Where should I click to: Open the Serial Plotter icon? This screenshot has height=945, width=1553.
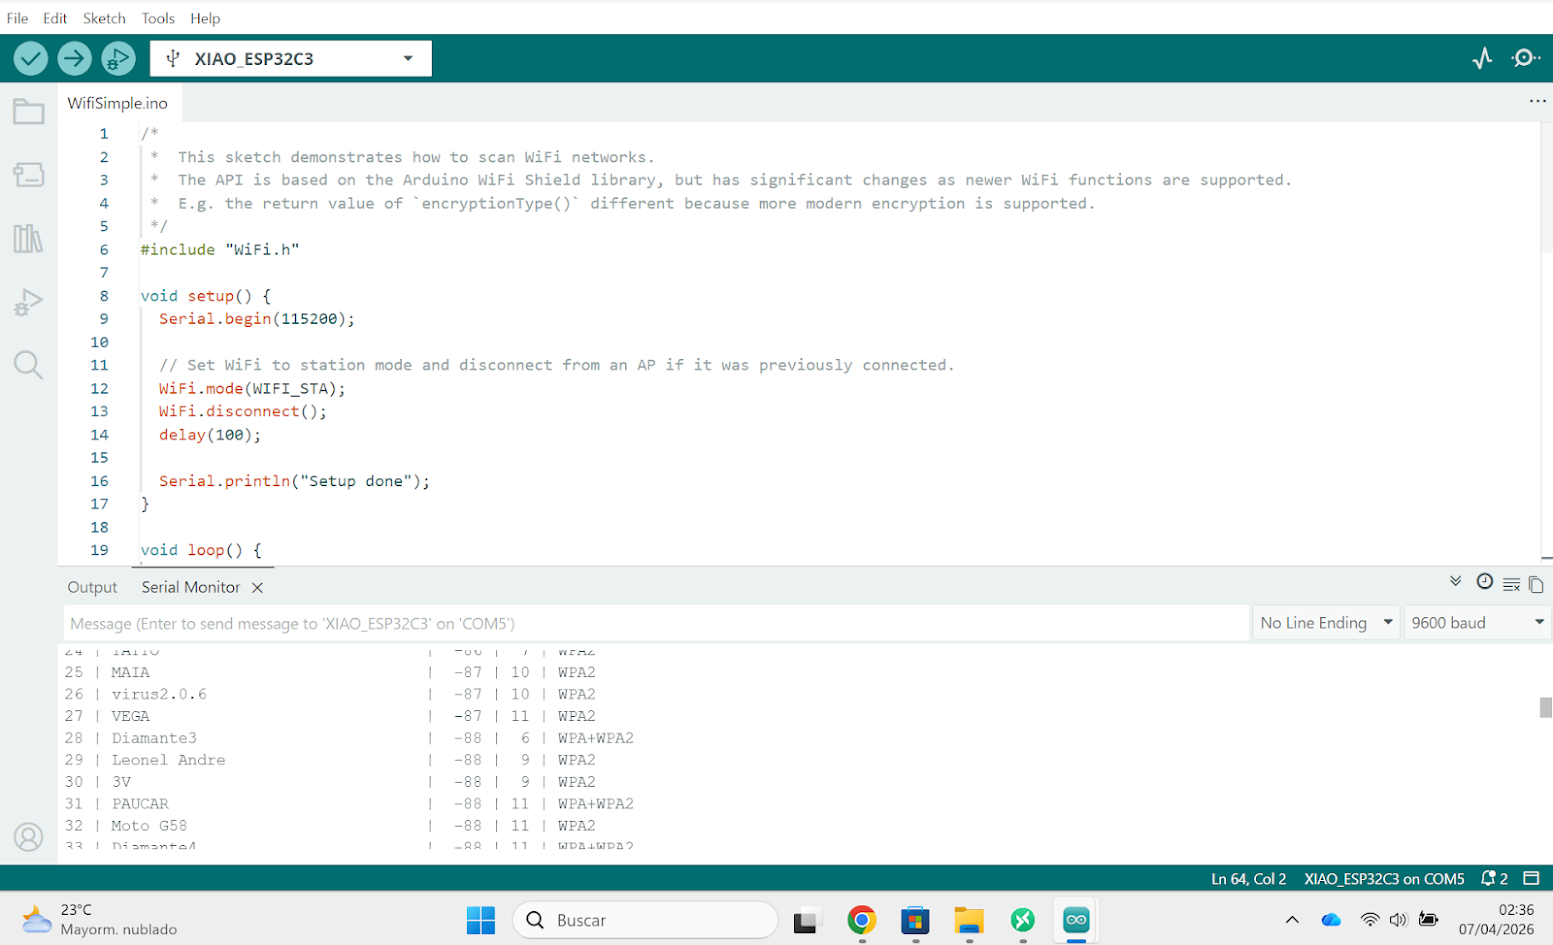coord(1482,59)
